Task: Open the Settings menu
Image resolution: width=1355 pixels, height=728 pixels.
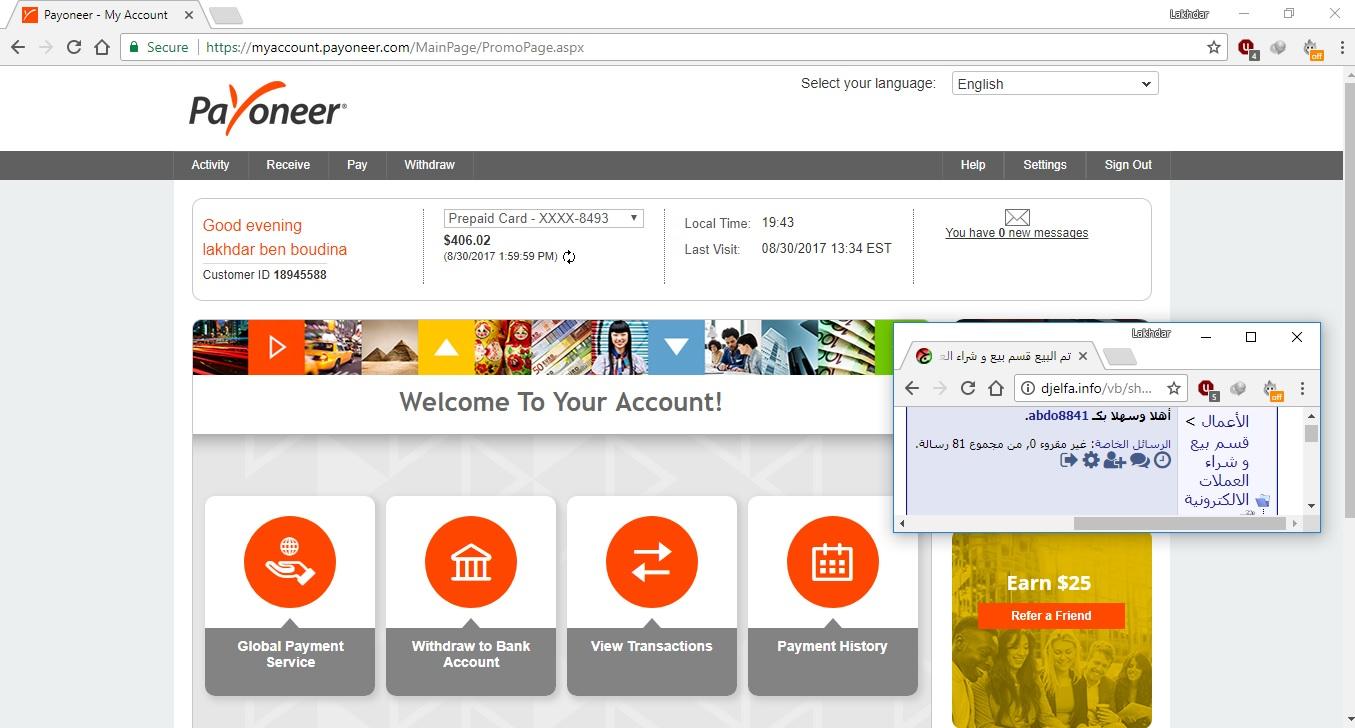Action: click(x=1045, y=165)
